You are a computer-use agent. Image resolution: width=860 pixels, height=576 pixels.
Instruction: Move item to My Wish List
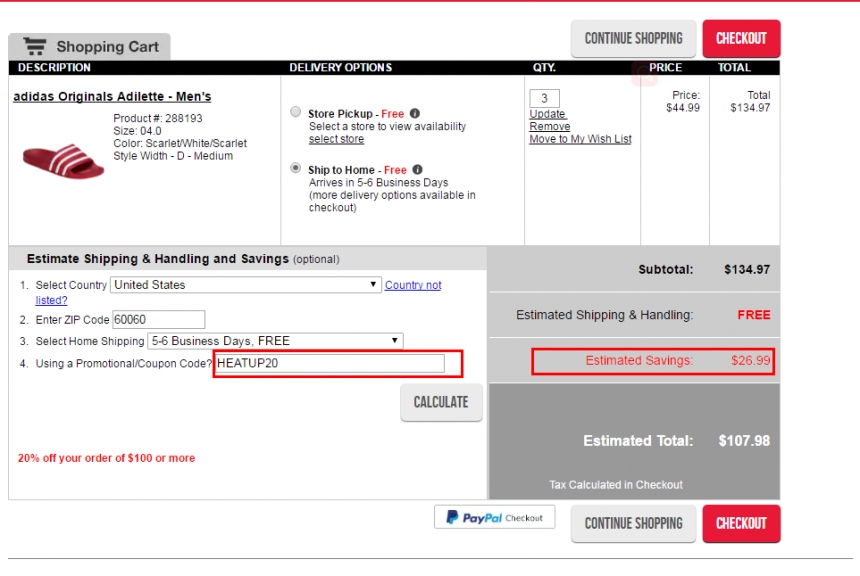pyautogui.click(x=580, y=140)
